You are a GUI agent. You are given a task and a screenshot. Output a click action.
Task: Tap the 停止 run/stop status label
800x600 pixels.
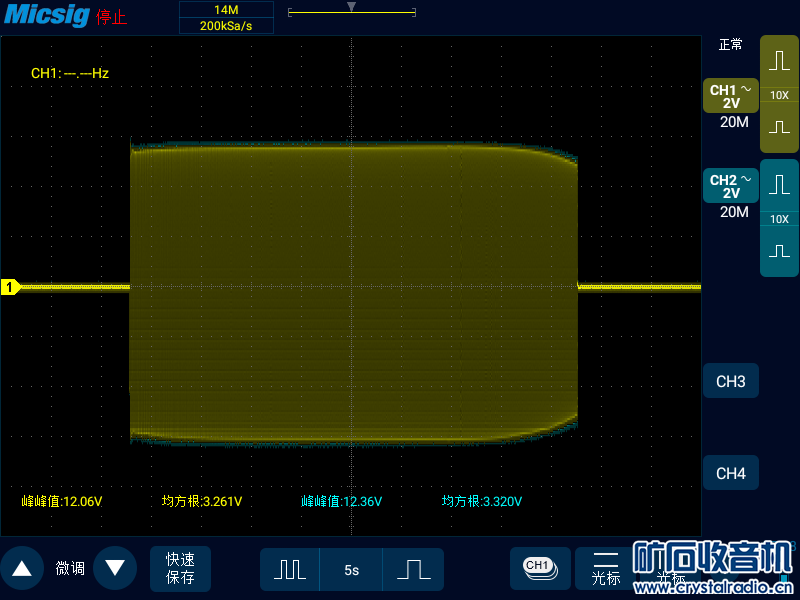pyautogui.click(x=112, y=17)
